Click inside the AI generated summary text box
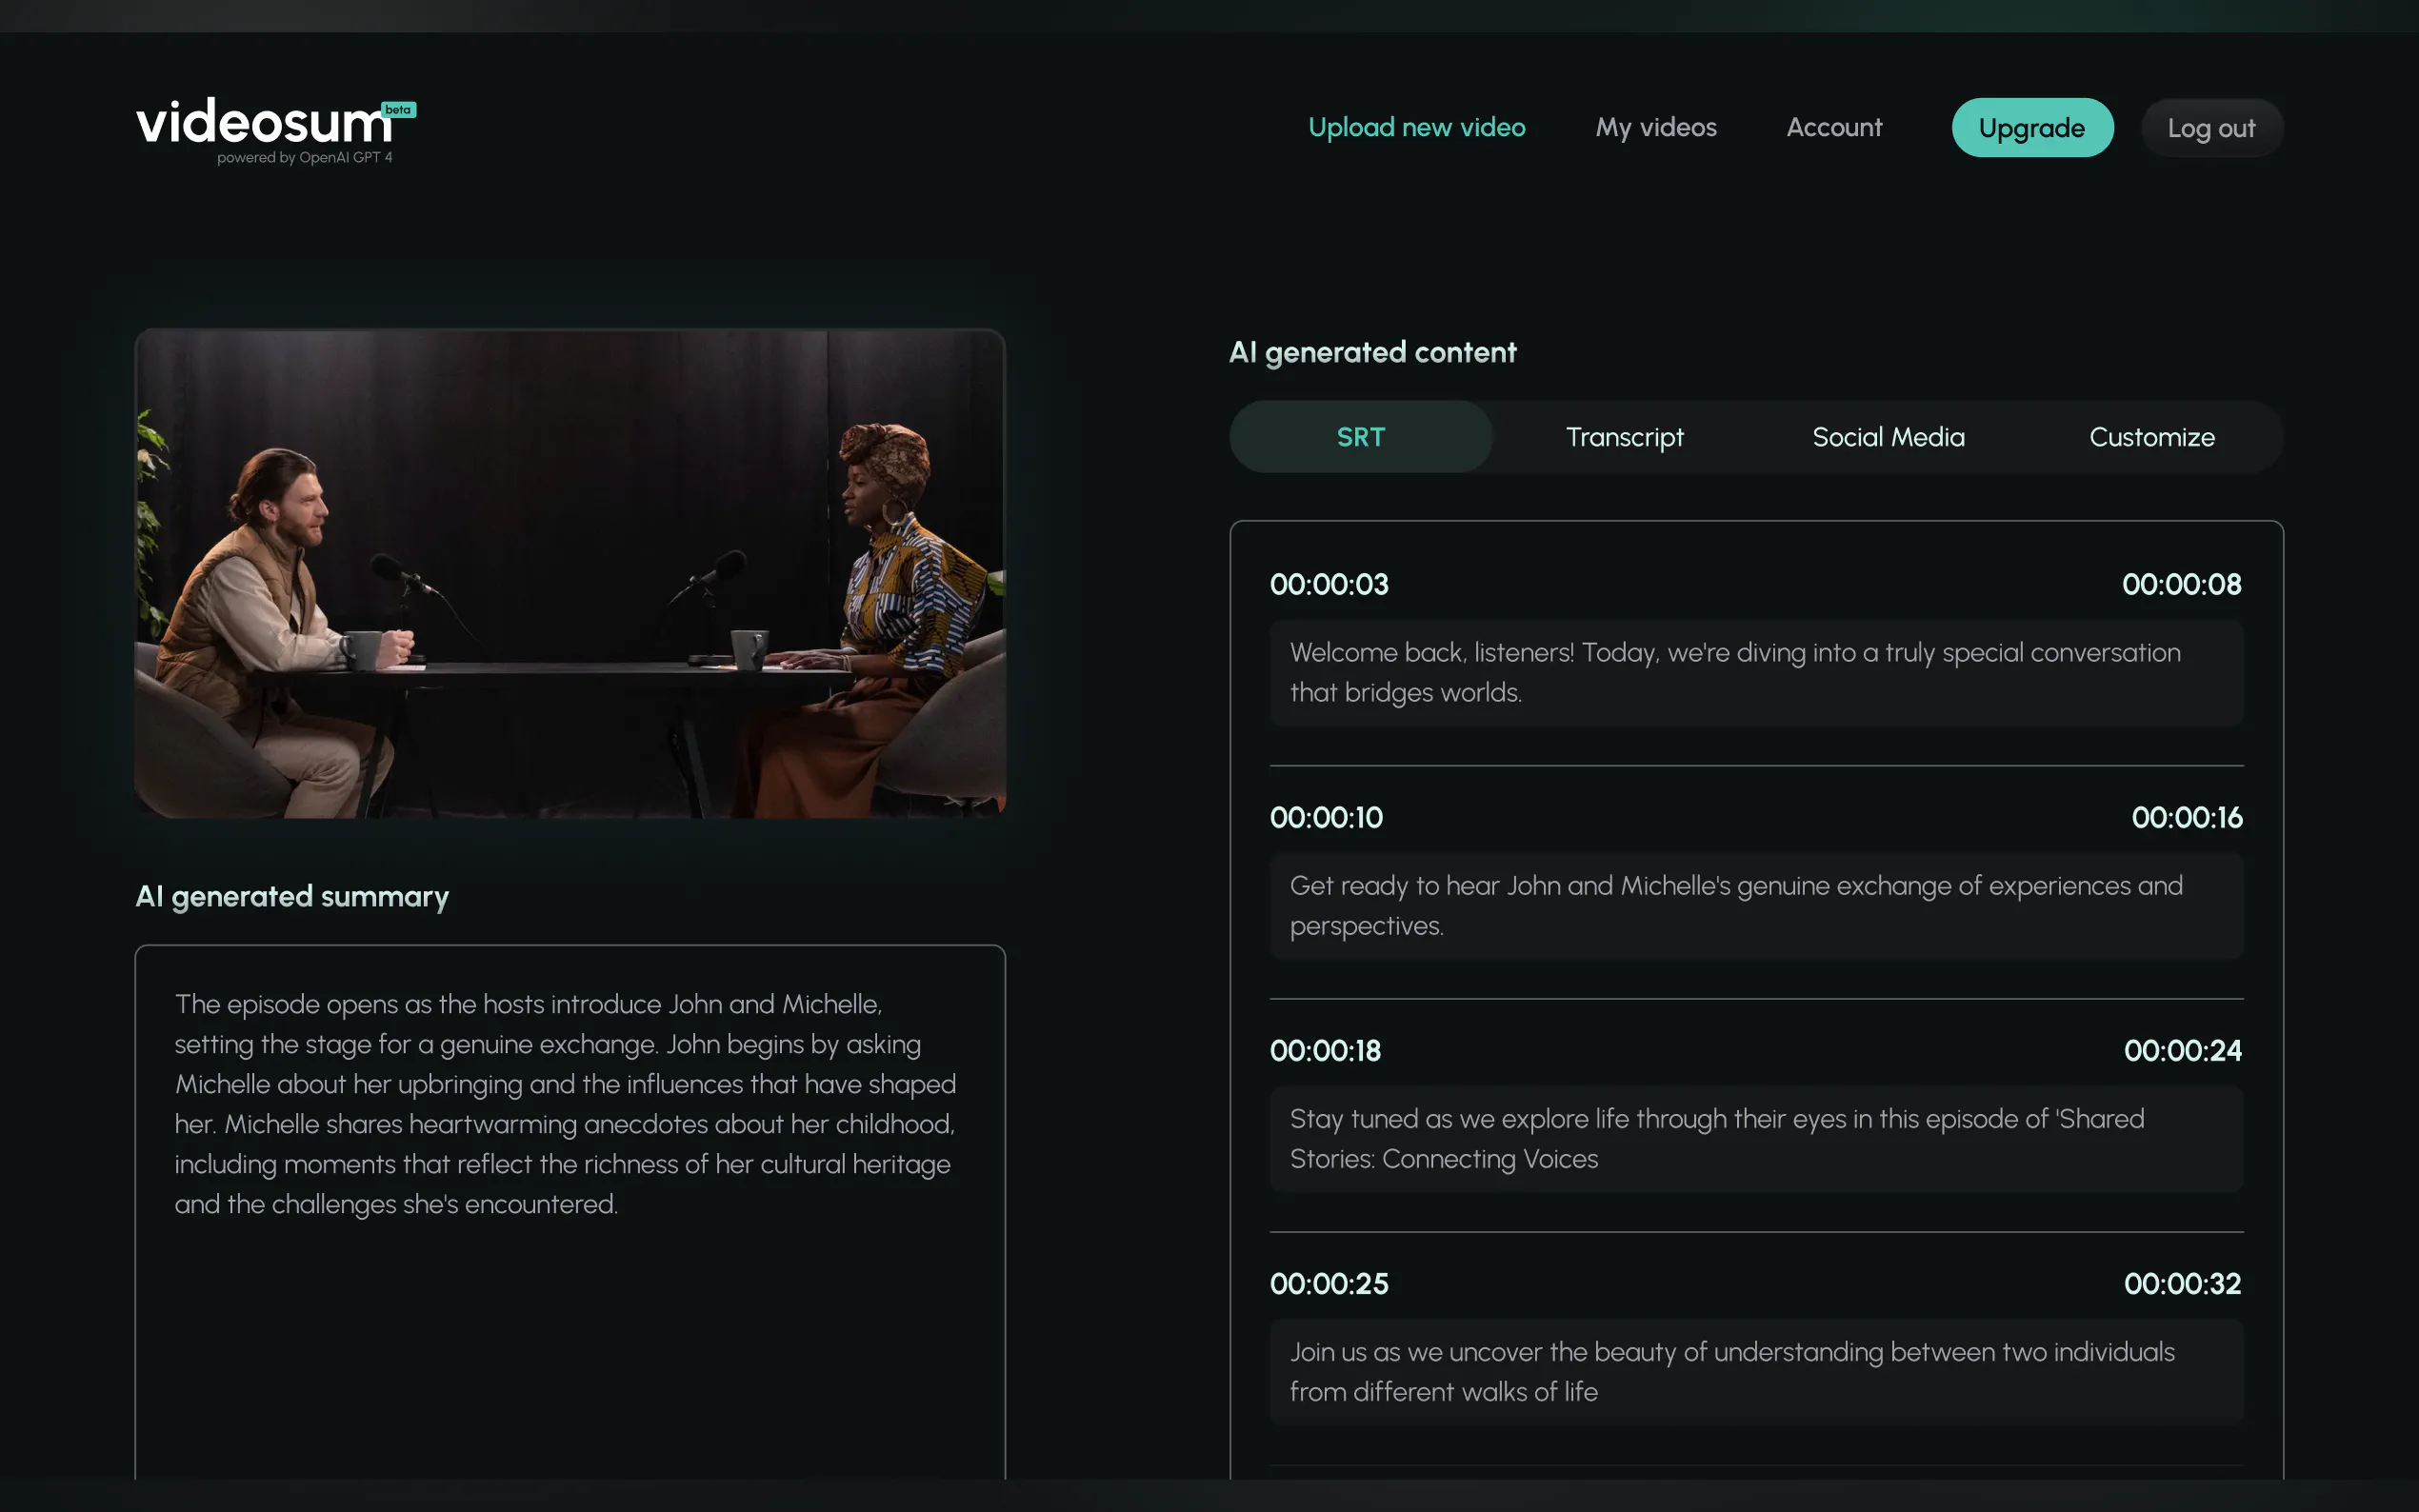The image size is (2419, 1512). [x=570, y=1210]
